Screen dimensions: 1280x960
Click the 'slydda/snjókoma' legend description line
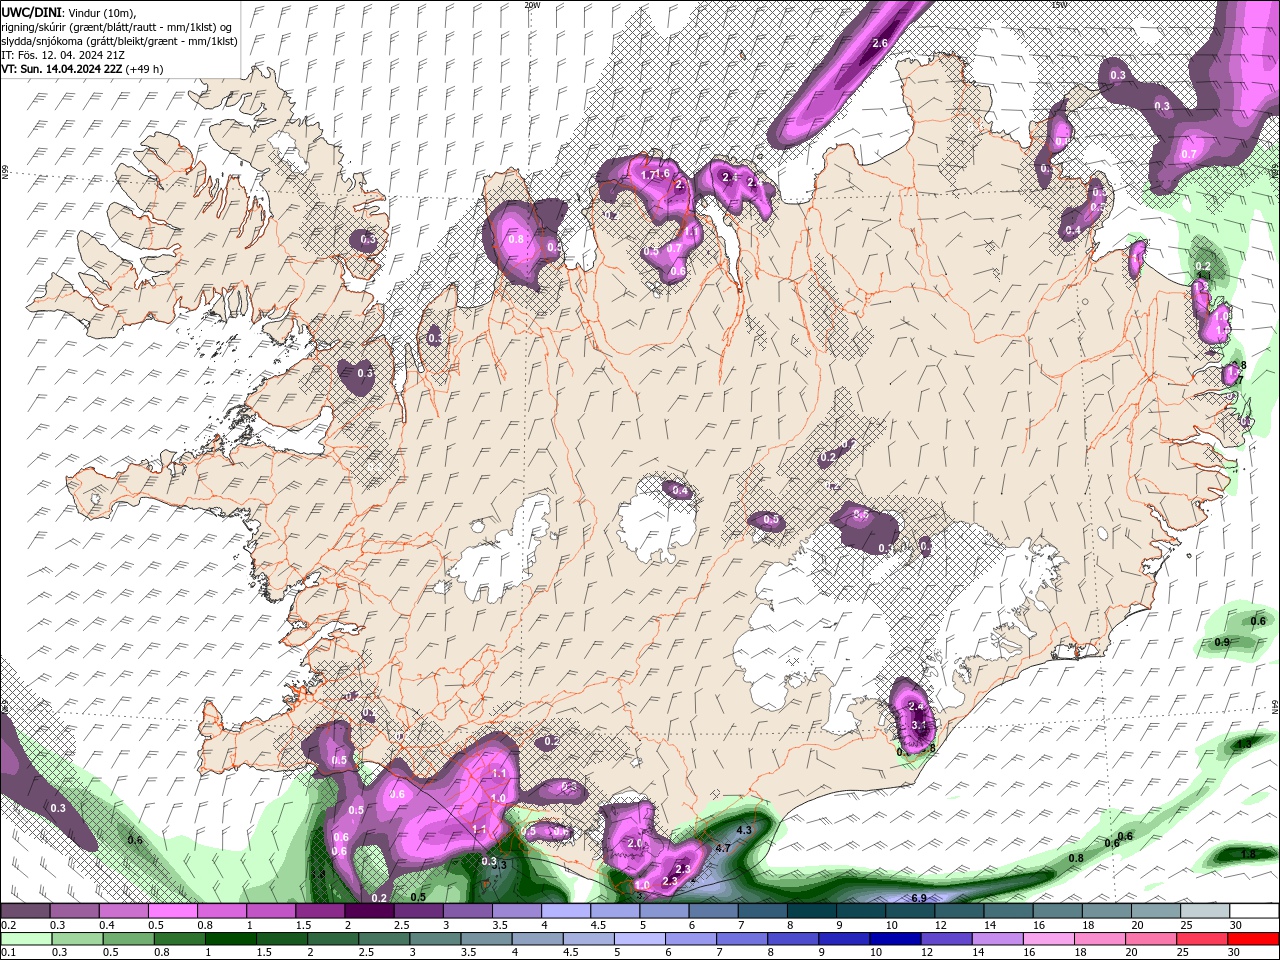click(120, 41)
